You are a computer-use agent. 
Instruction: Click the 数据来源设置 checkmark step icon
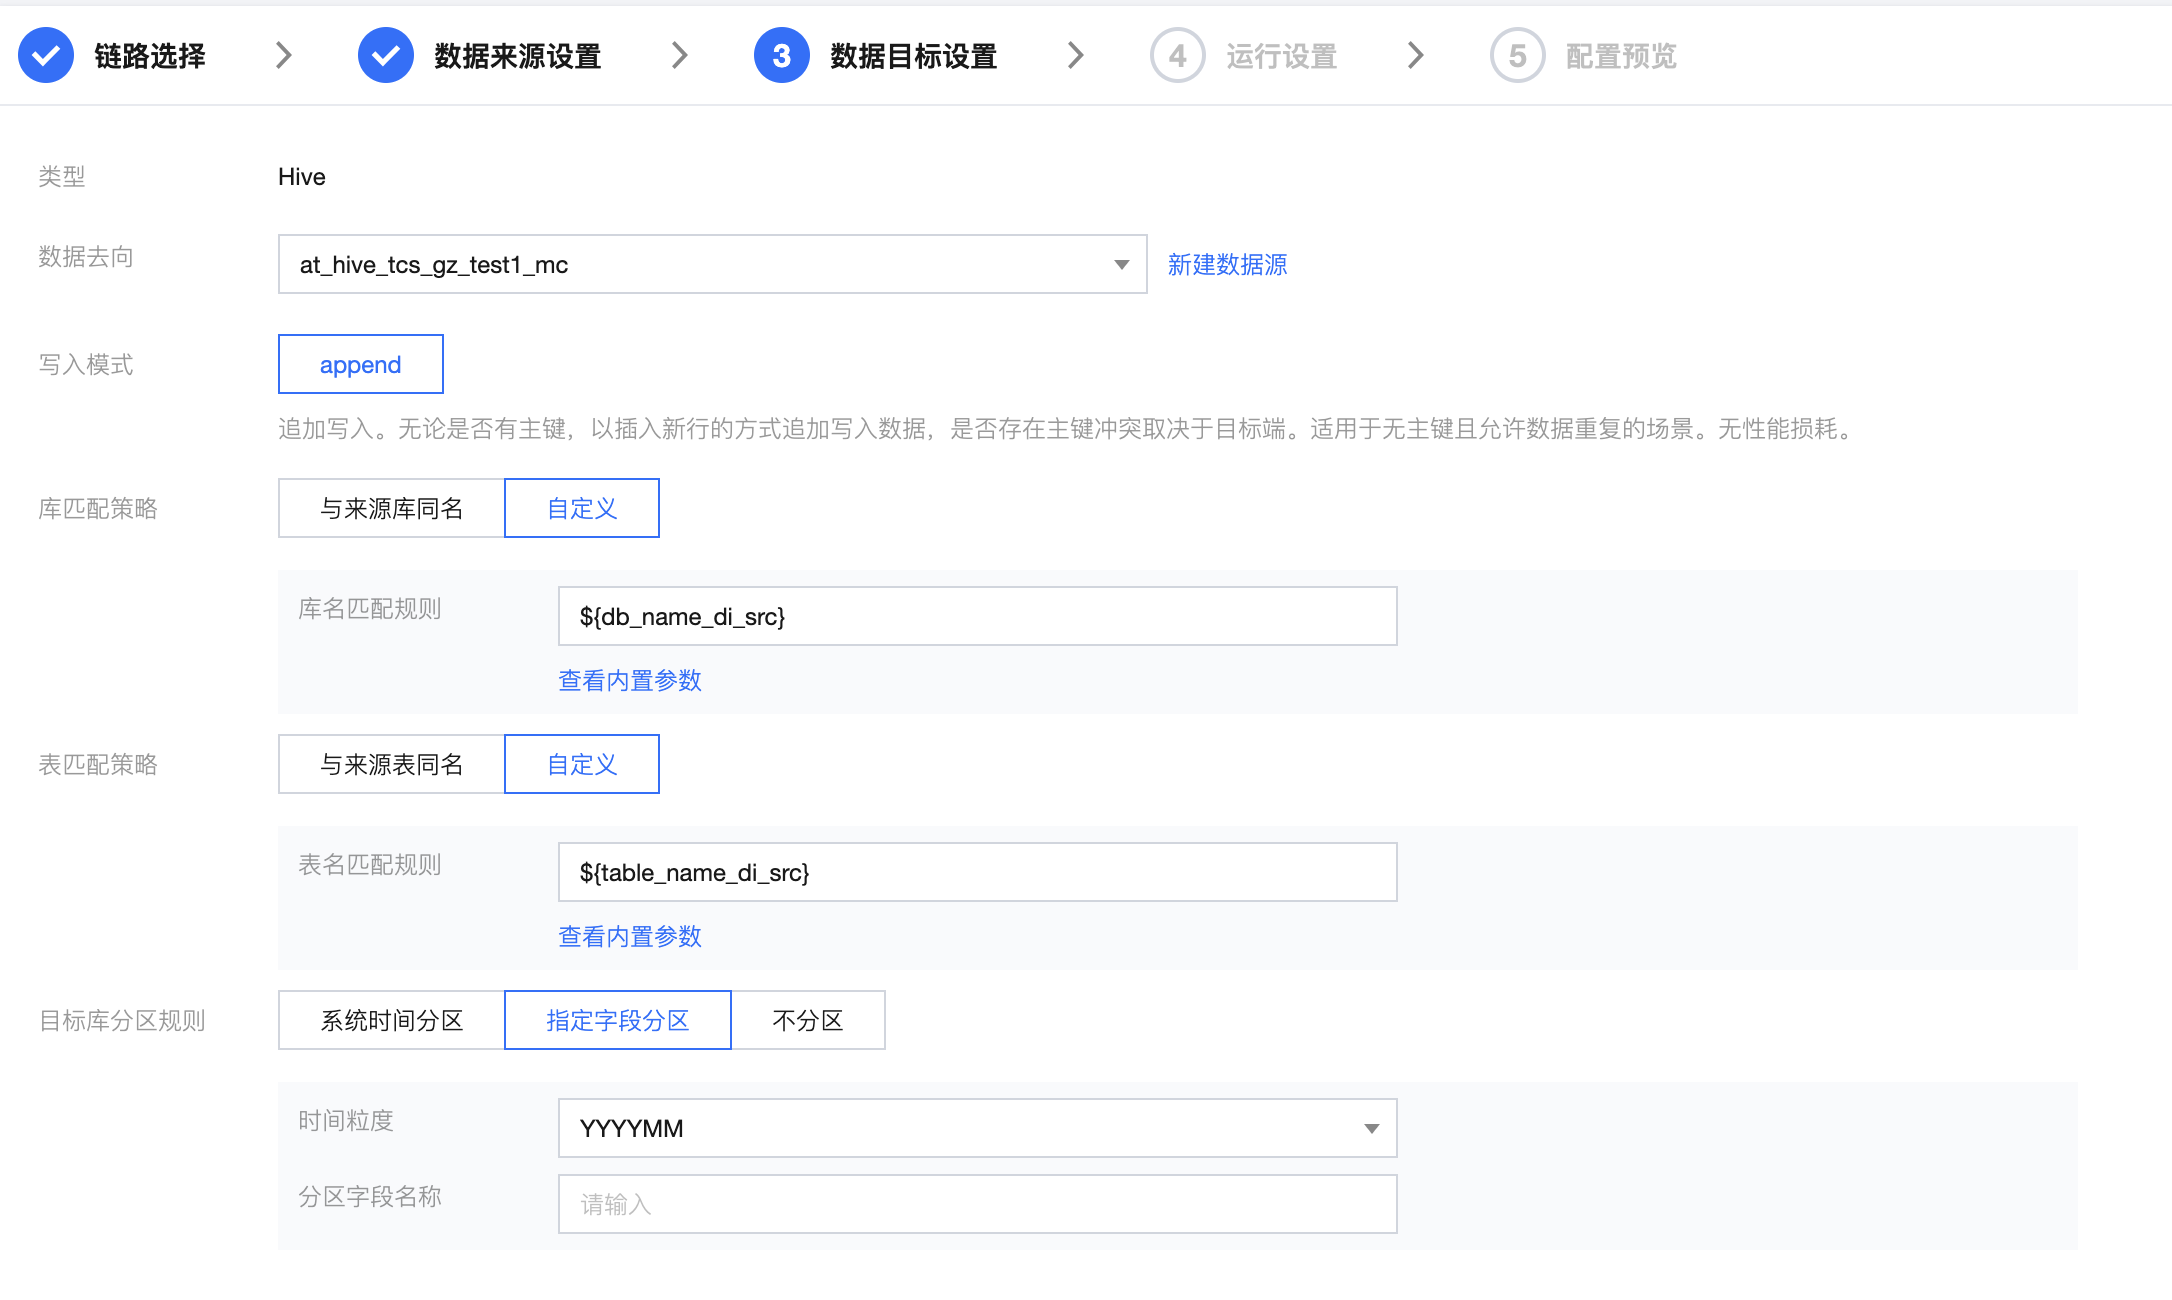click(386, 56)
